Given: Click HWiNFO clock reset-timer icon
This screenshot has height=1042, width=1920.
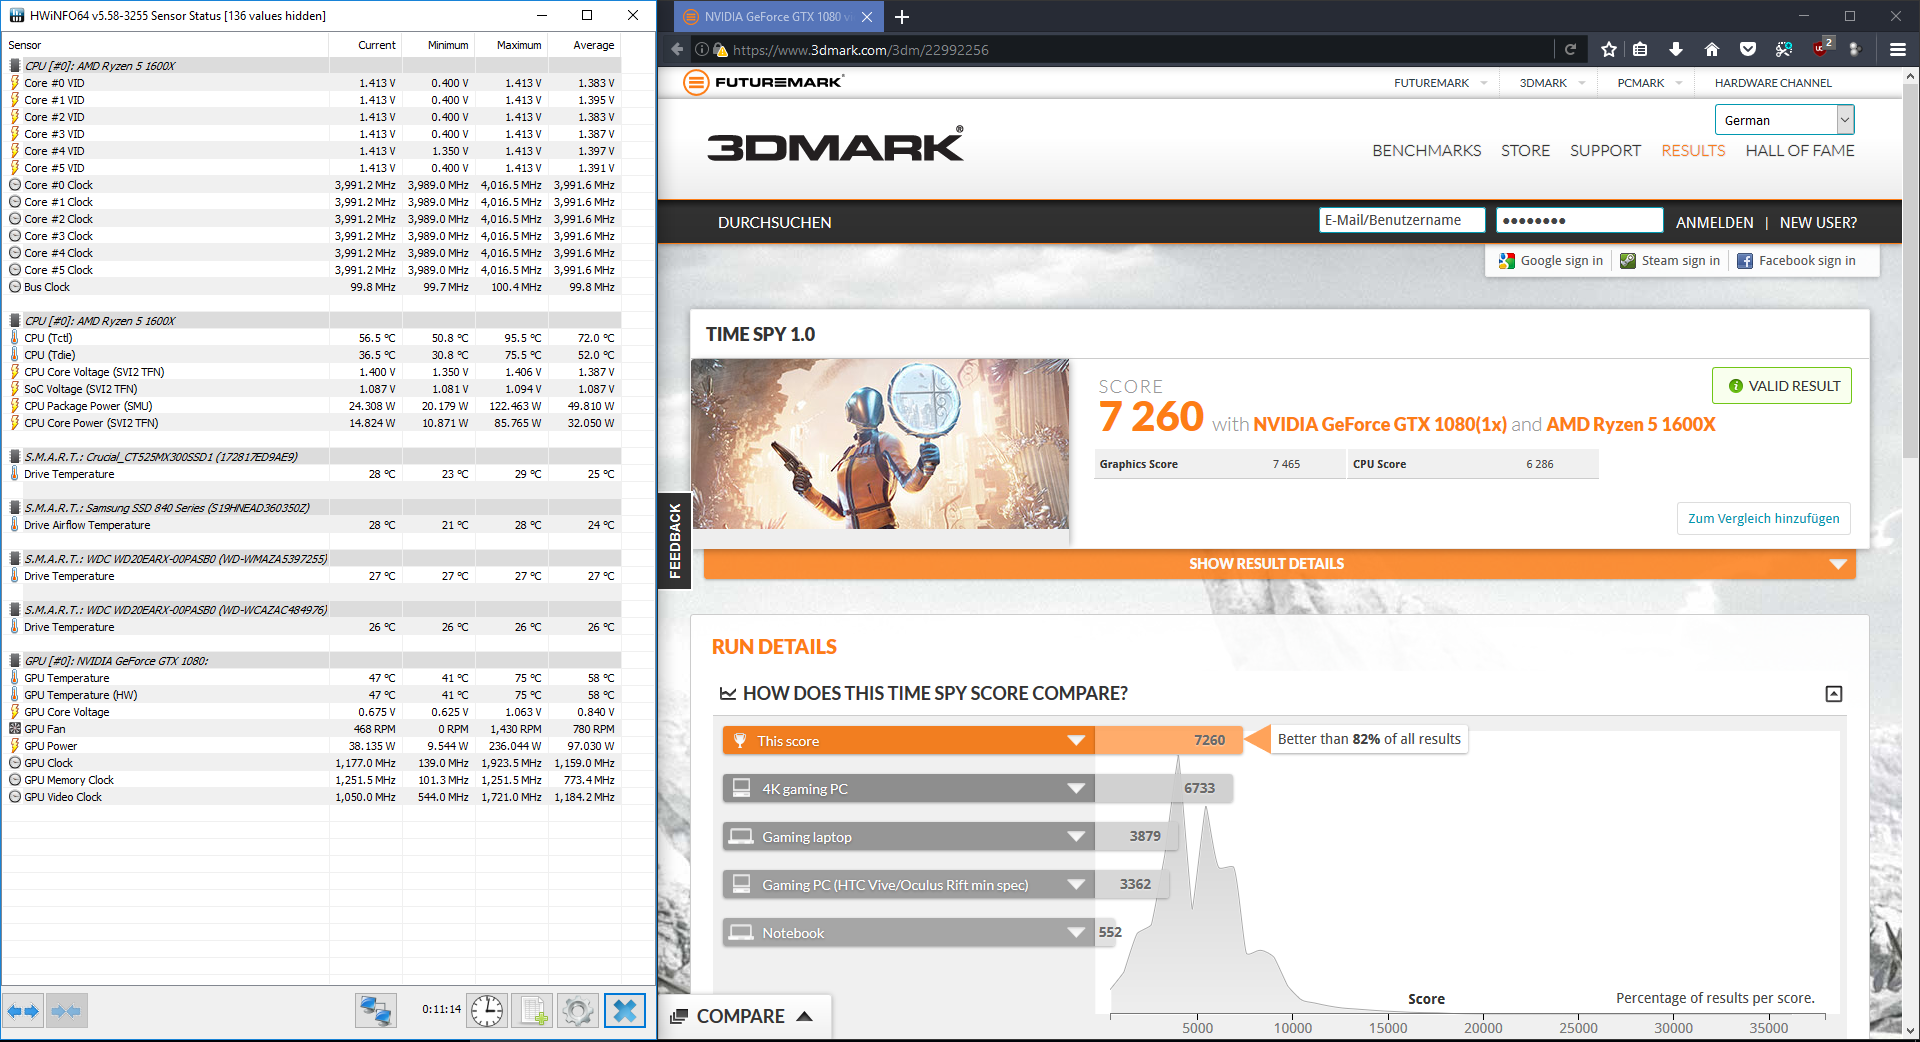Looking at the screenshot, I should point(487,1011).
